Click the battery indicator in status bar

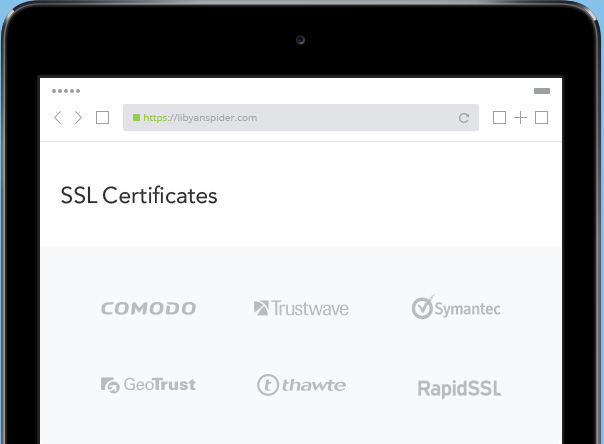[542, 91]
